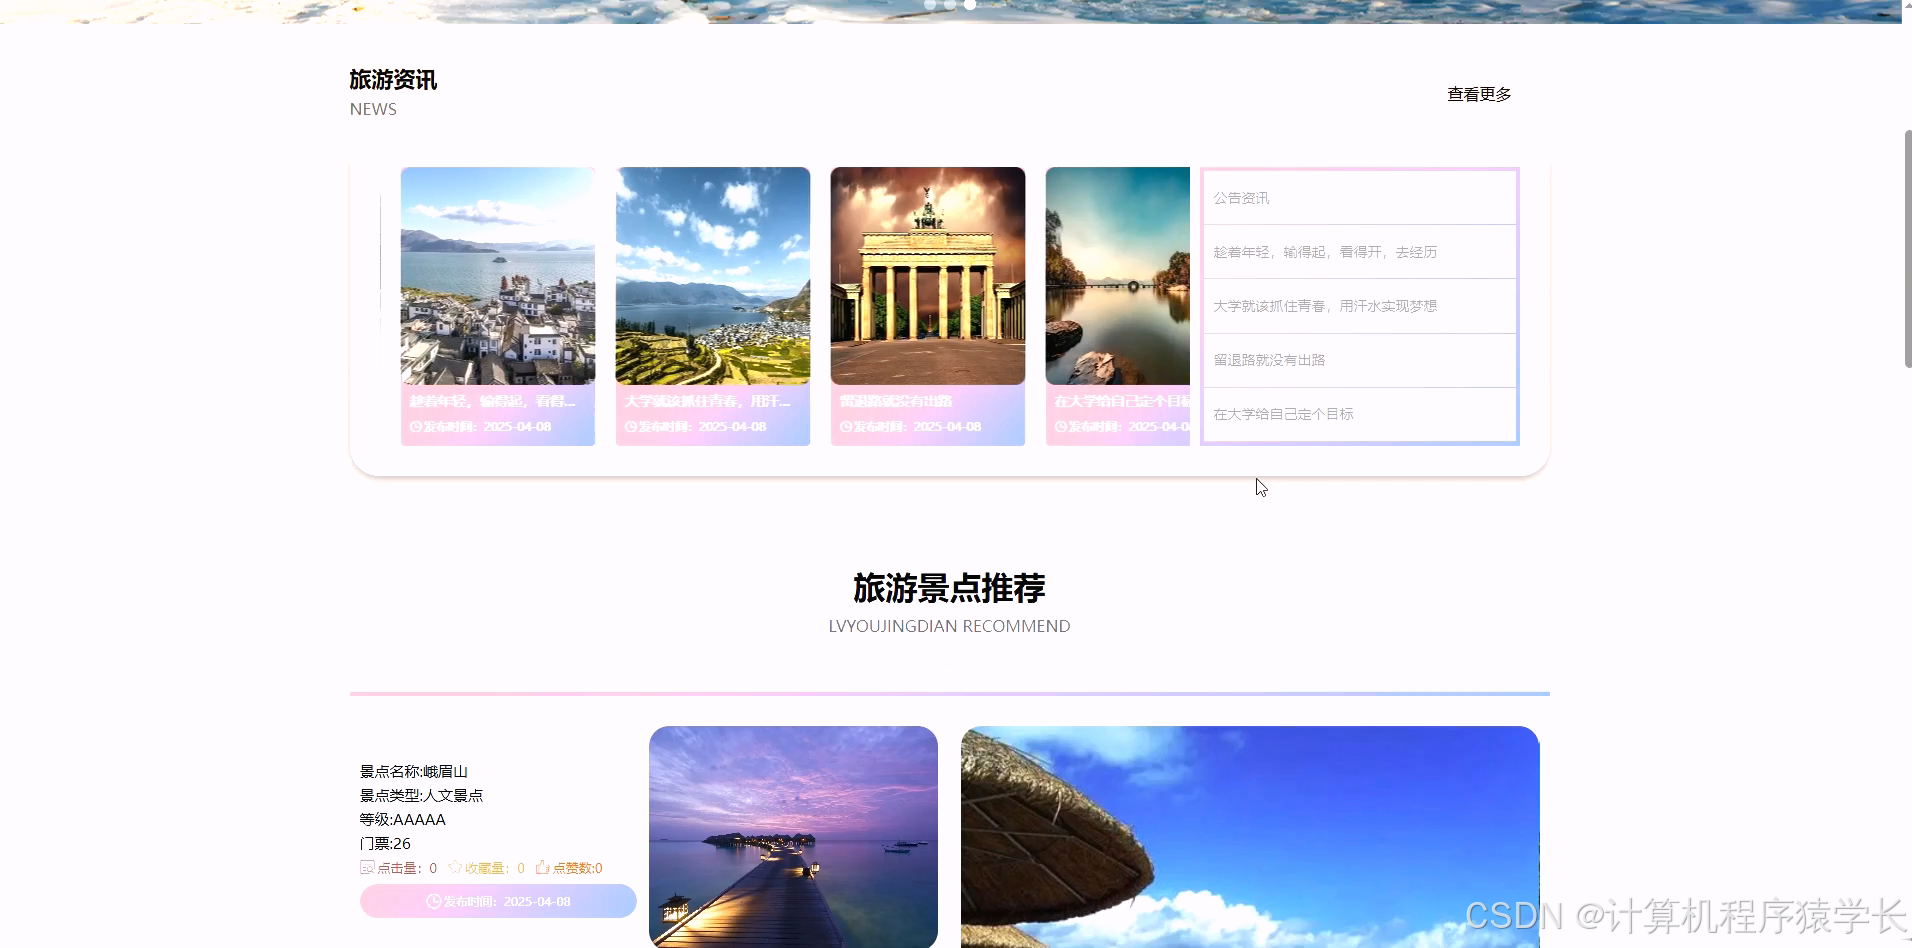1912x948 pixels.
Task: Select the middle carousel indicator dot
Action: (951, 4)
